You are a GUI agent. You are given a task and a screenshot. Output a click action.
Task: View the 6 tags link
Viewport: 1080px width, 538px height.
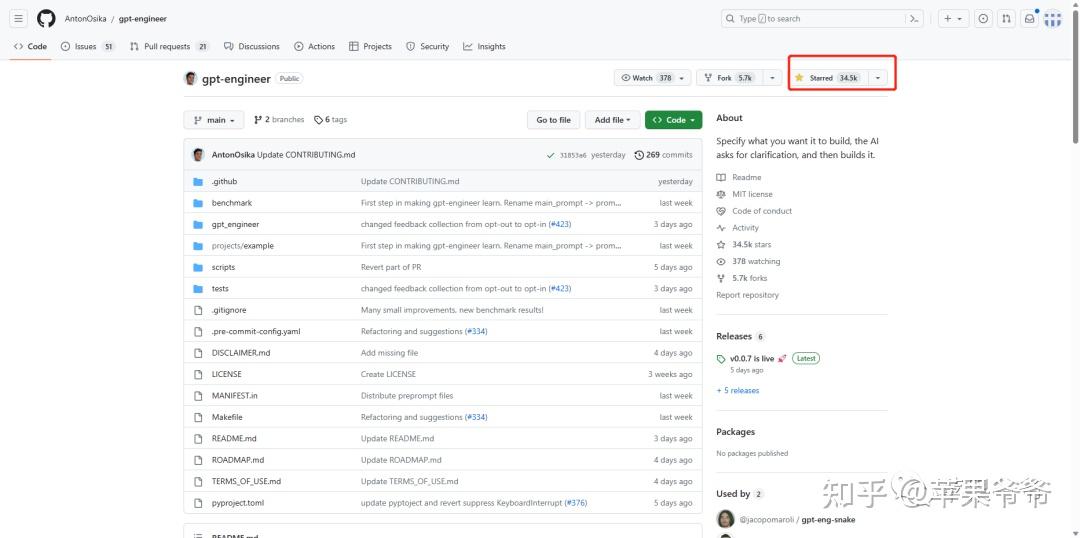coord(331,120)
